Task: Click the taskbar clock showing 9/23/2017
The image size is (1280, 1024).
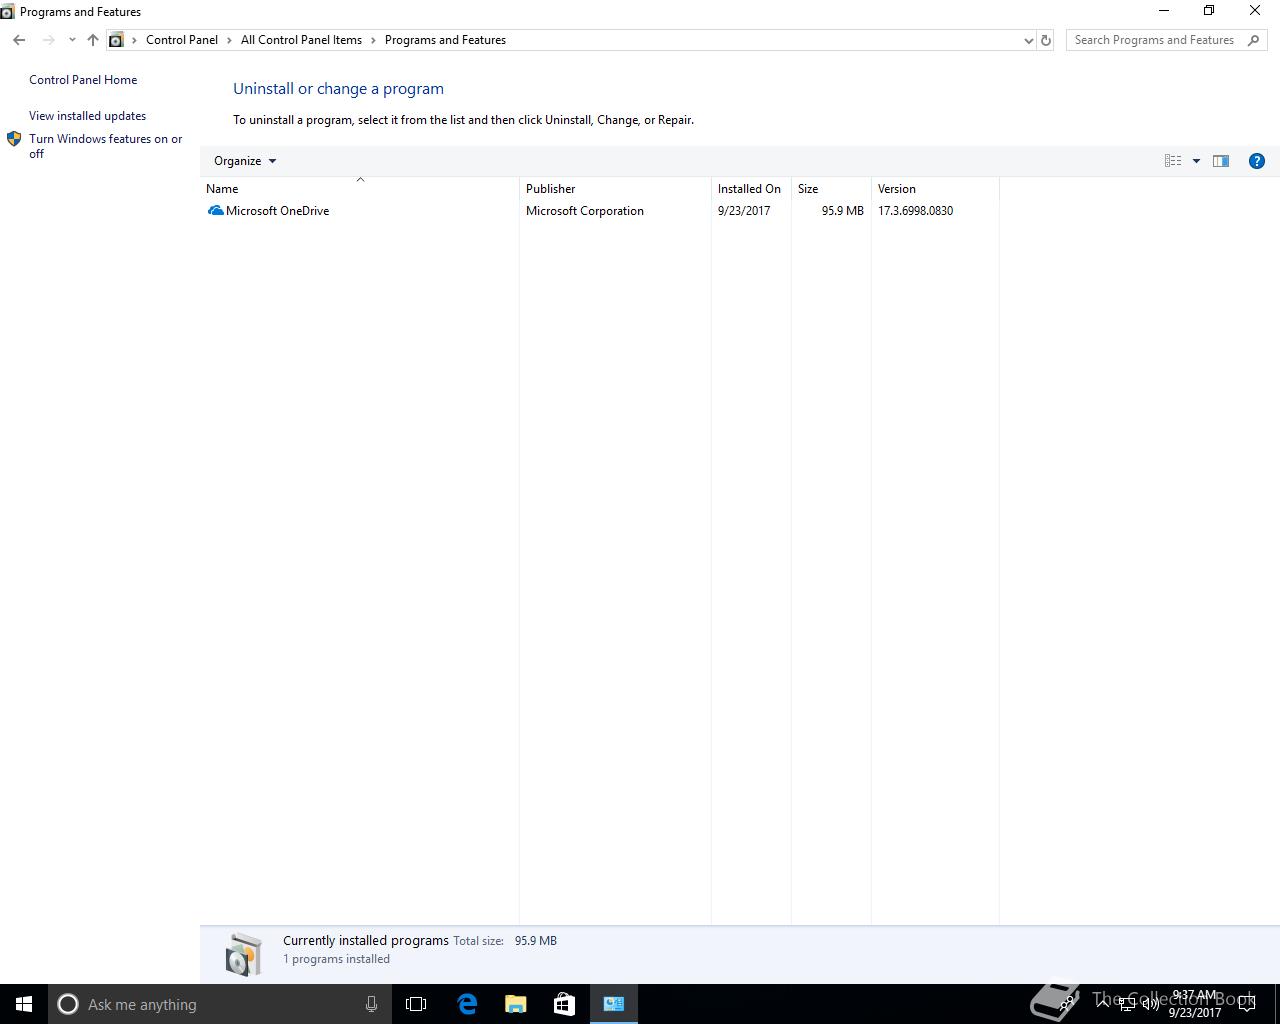Action: tap(1195, 1004)
